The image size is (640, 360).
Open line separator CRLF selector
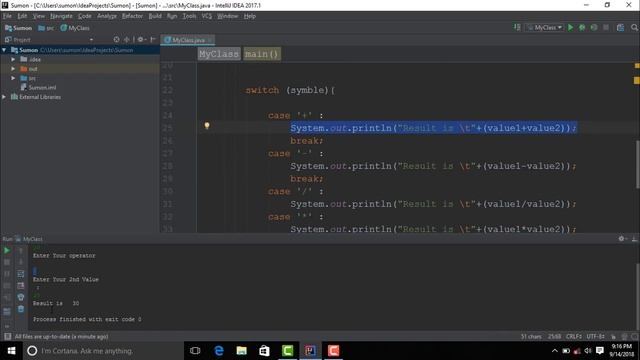click(x=574, y=336)
